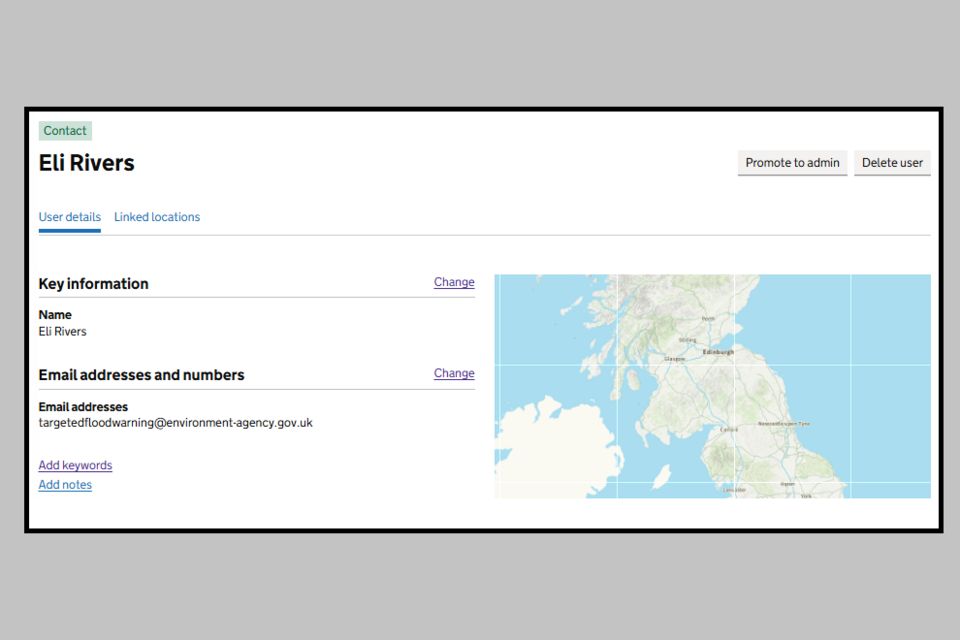Click Edinburgh label on the map
This screenshot has width=960, height=640.
click(x=718, y=352)
